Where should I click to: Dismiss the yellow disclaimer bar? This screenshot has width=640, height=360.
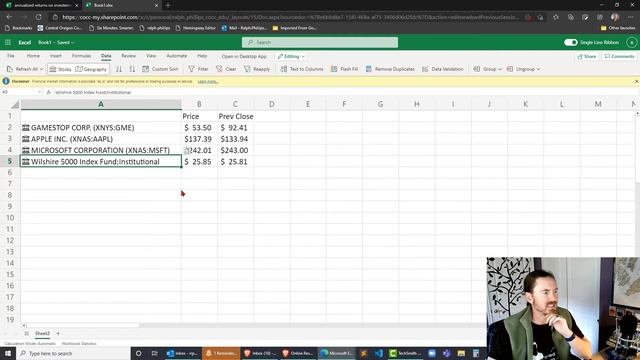click(636, 82)
